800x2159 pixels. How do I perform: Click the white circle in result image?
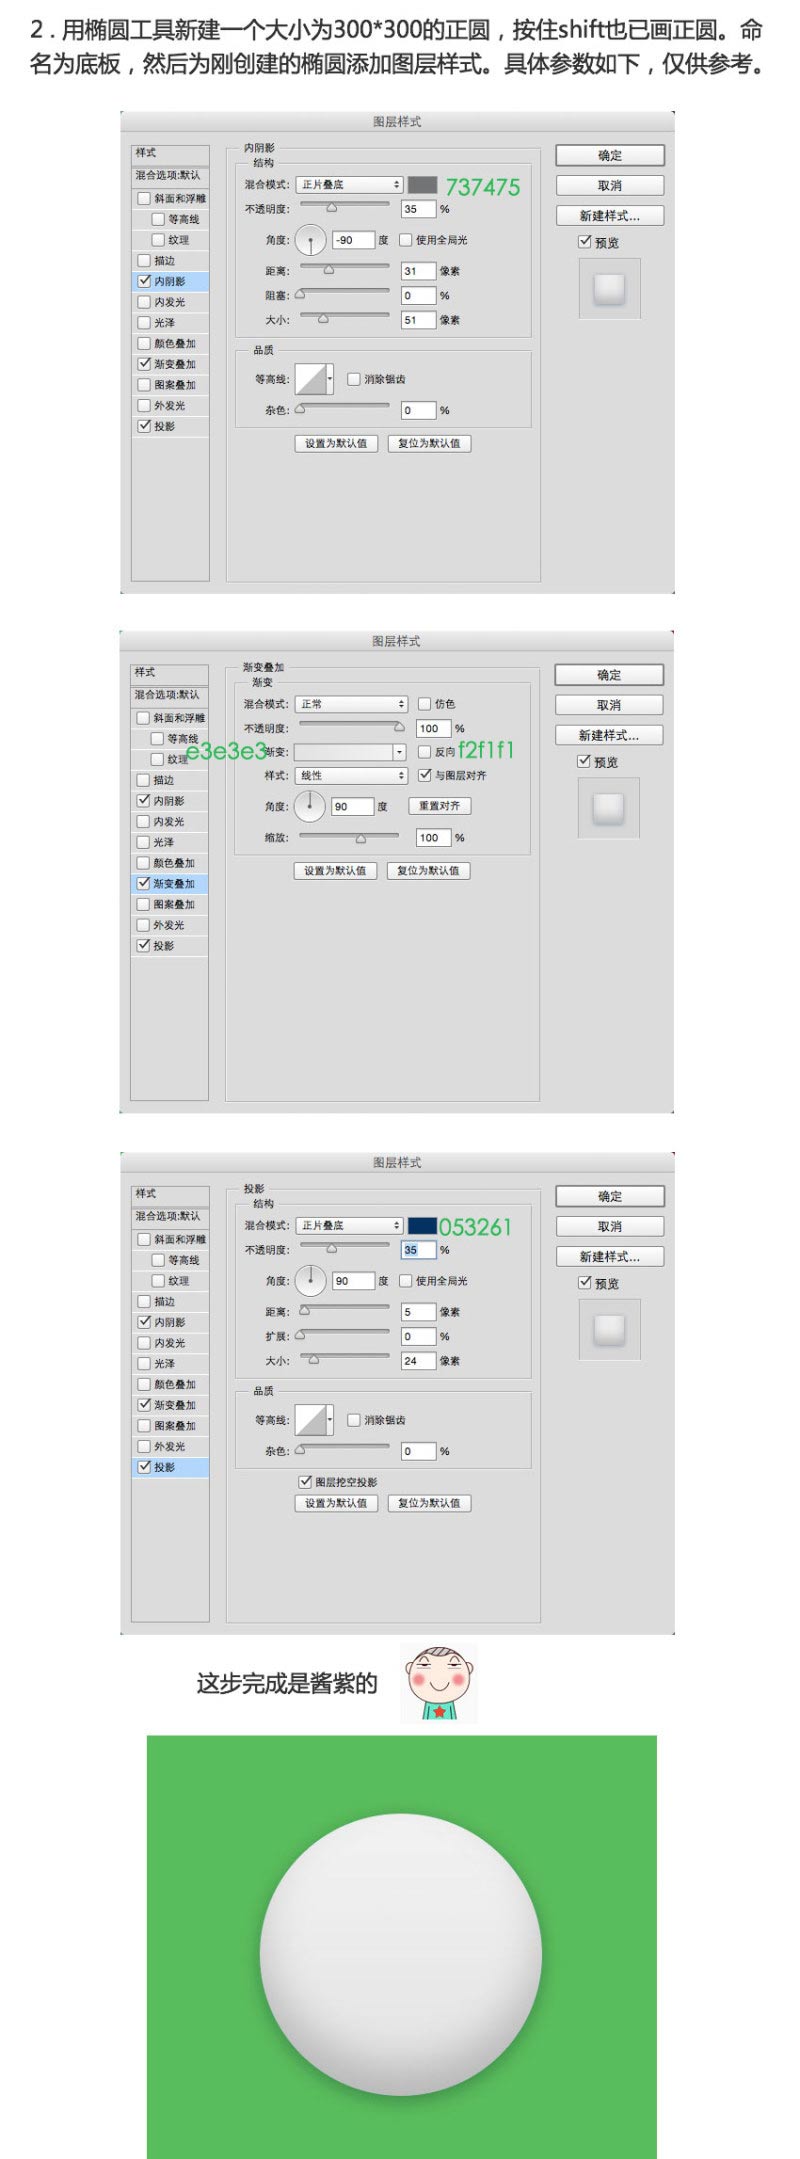click(401, 1954)
